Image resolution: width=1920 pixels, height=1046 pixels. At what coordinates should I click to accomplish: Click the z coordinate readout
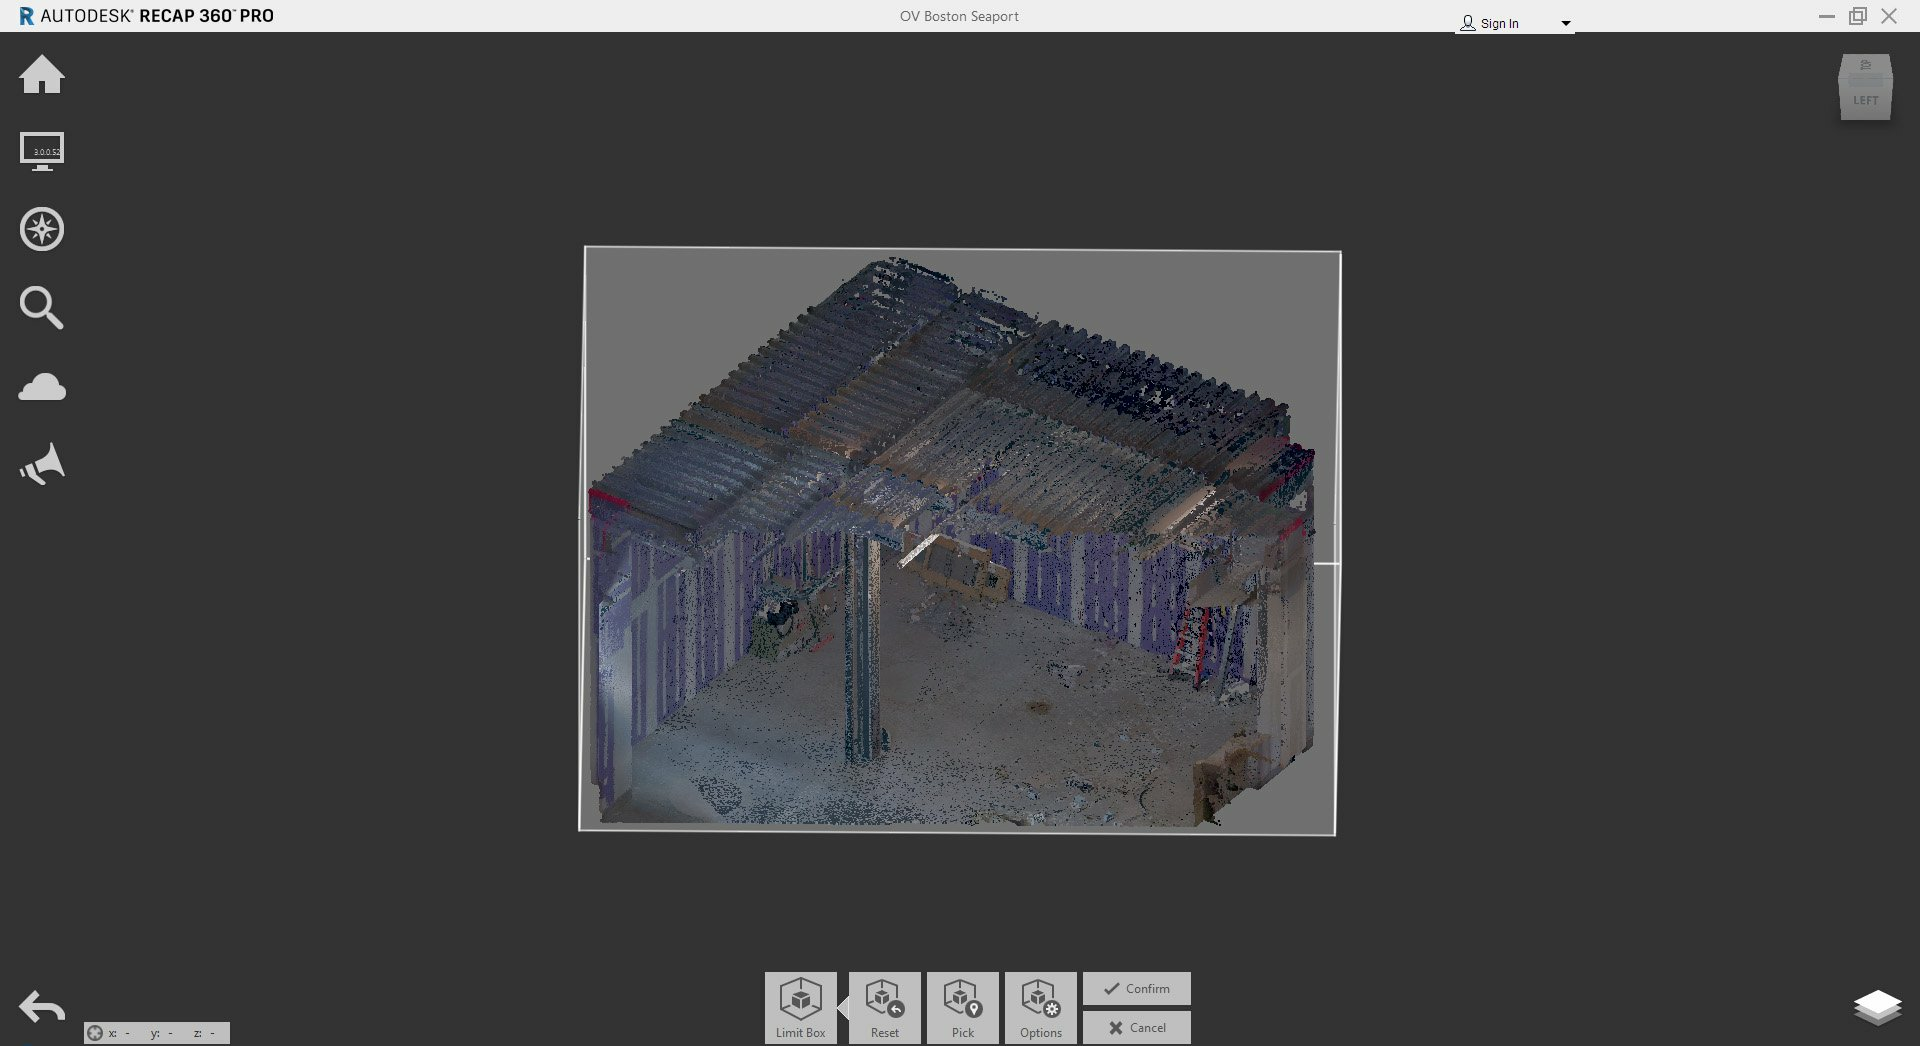pyautogui.click(x=204, y=1033)
